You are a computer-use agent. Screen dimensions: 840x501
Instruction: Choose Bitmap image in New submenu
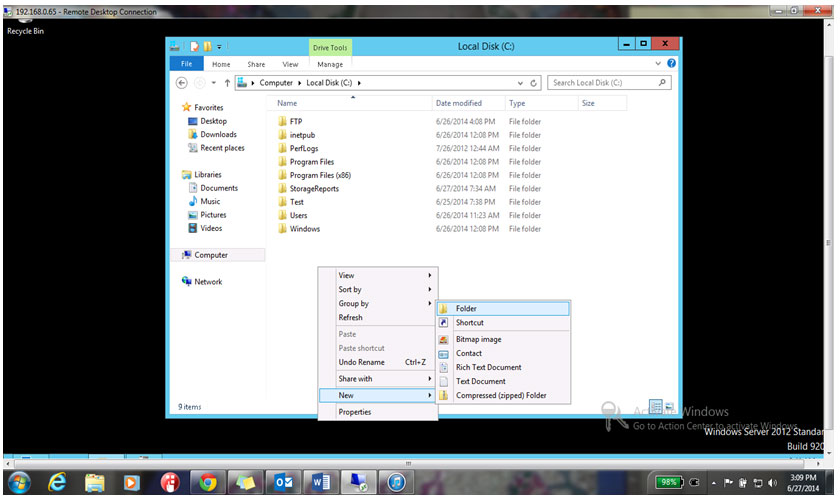503,339
